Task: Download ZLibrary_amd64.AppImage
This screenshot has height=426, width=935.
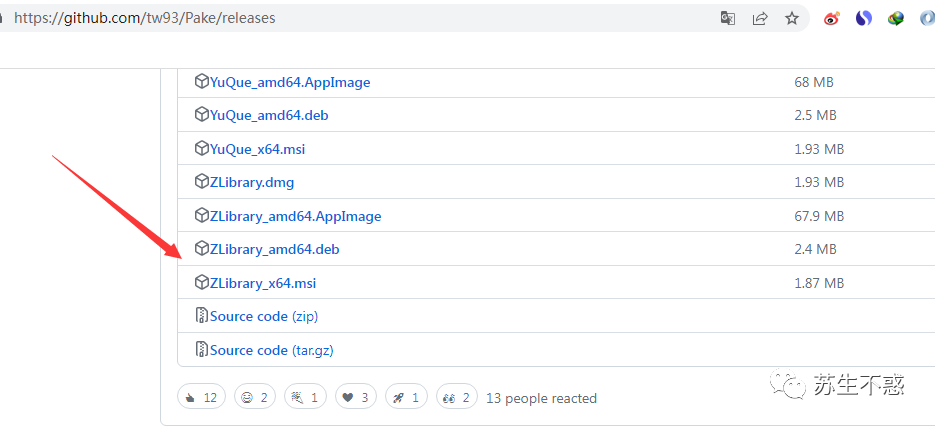Action: [295, 216]
